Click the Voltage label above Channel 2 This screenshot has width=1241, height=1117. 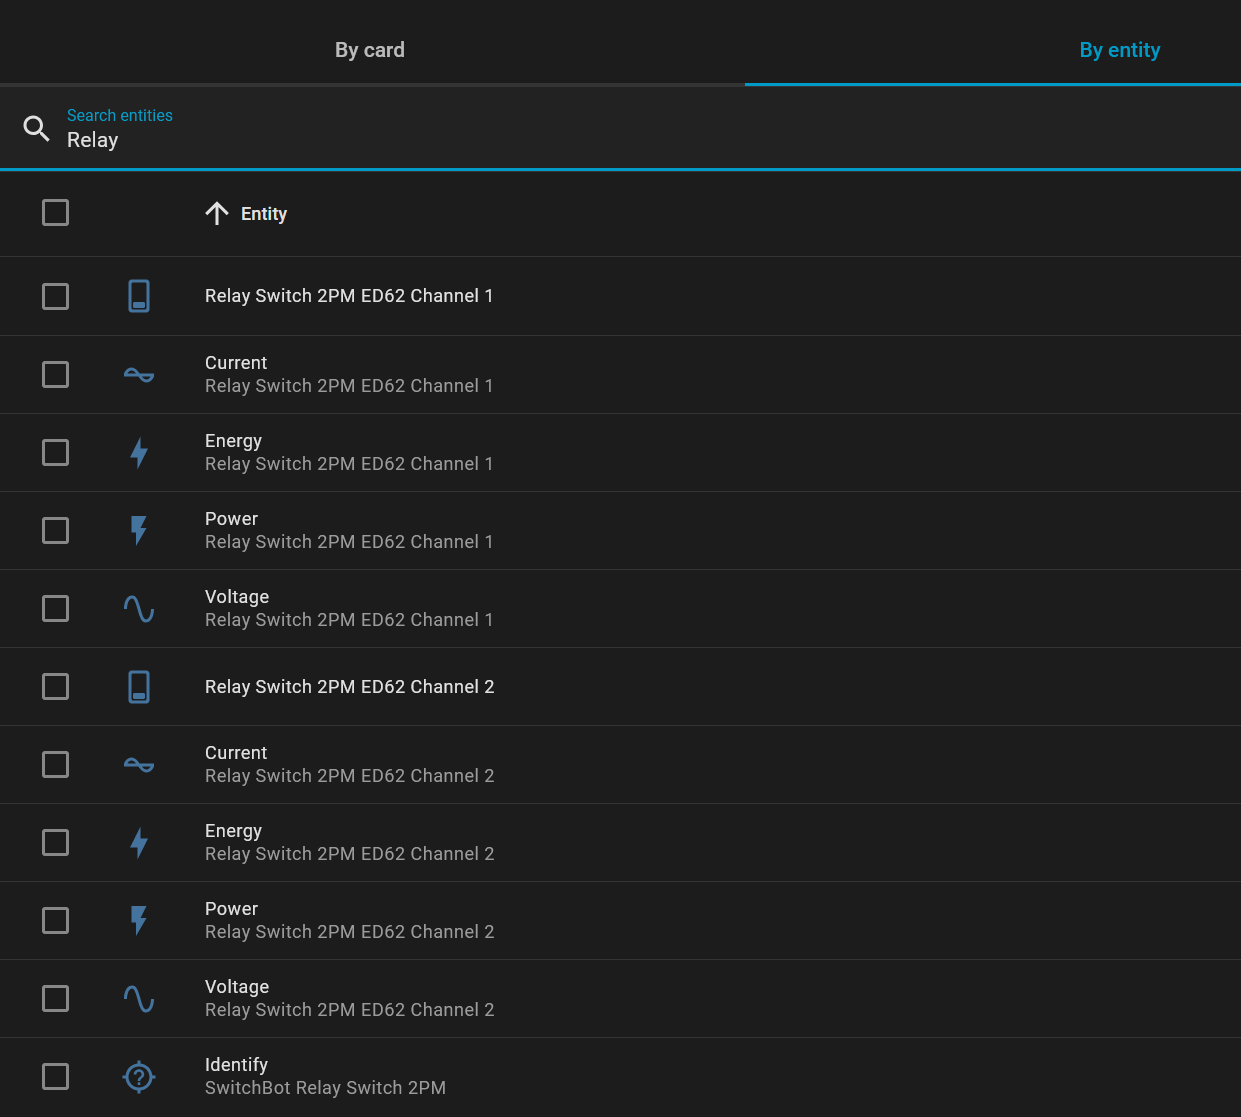237,988
